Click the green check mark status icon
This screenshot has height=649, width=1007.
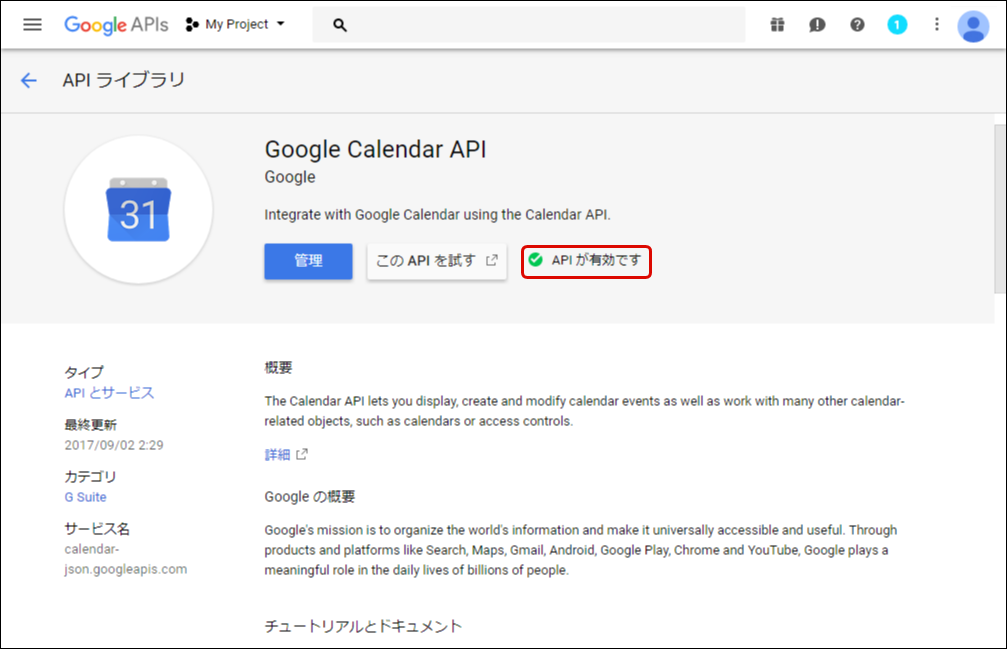coord(536,259)
